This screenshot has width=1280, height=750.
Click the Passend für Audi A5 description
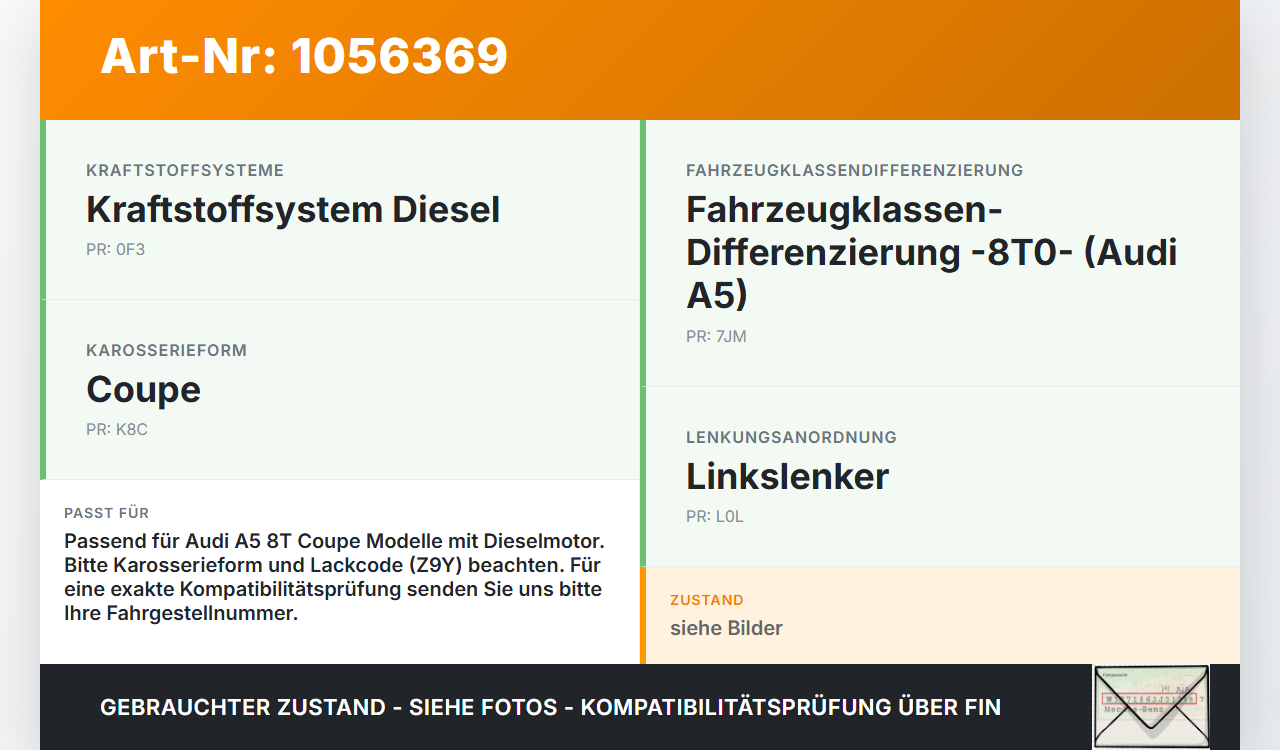point(335,577)
